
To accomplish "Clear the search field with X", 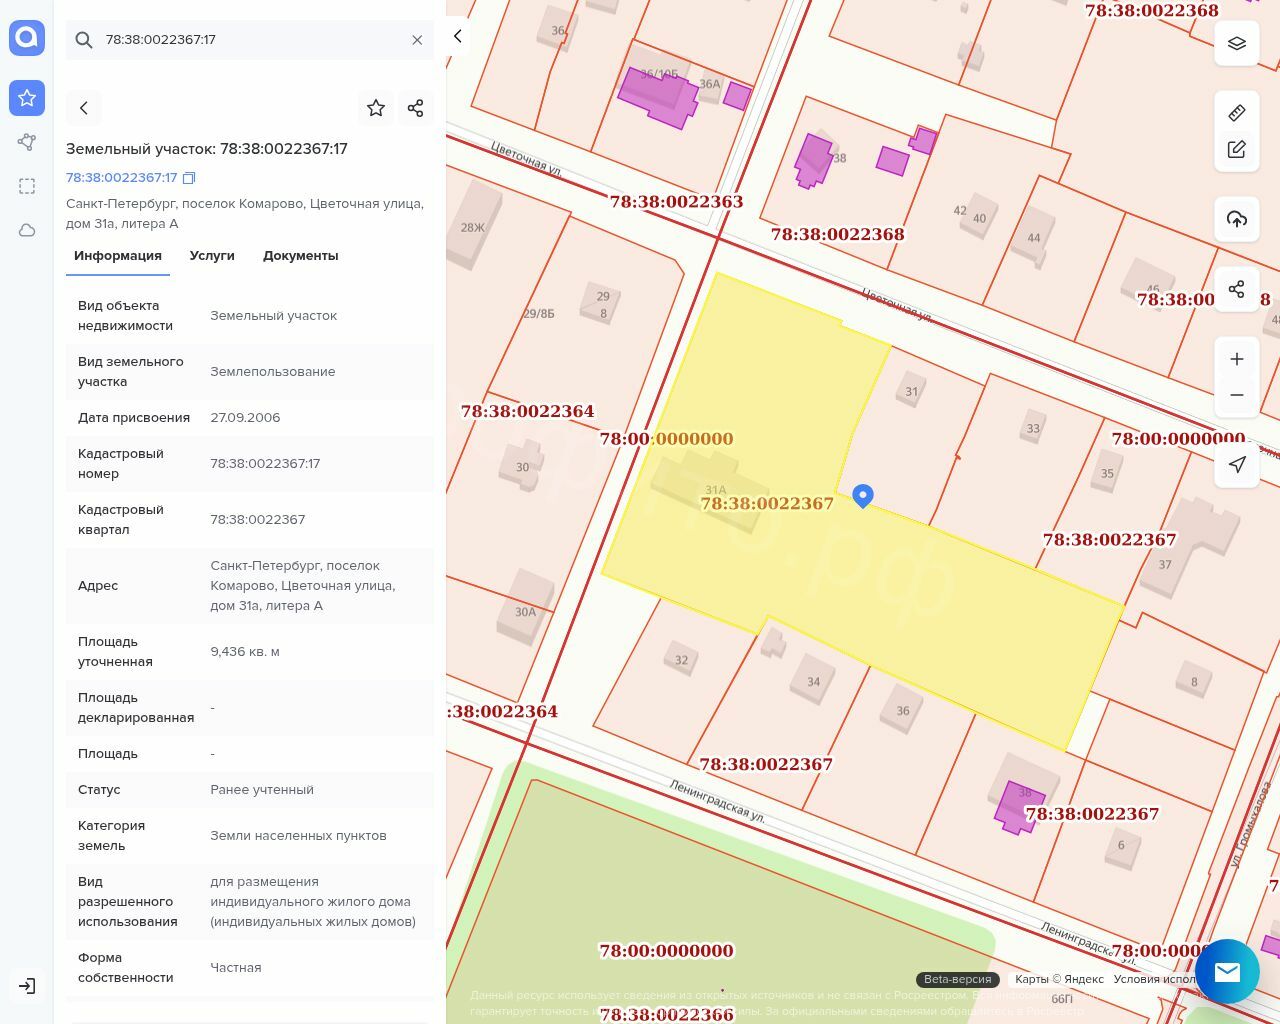I will tap(417, 40).
